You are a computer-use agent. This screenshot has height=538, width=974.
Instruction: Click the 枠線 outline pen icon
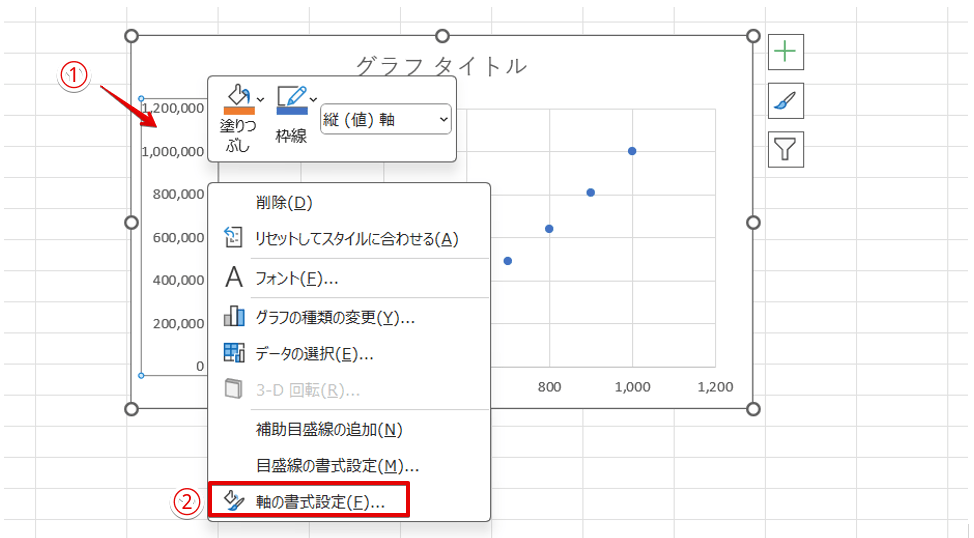292,100
